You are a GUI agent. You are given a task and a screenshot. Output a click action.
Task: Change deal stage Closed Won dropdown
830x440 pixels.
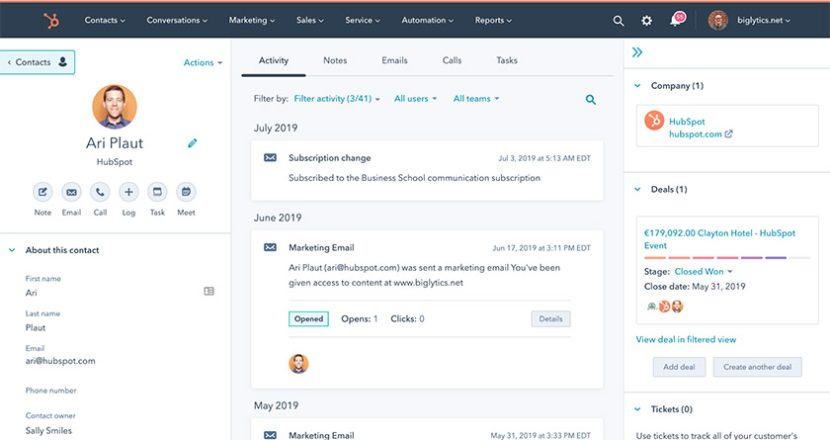704,271
